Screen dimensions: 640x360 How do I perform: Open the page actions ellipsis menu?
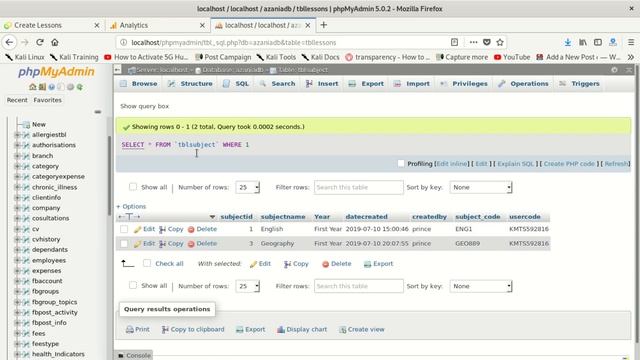point(473,42)
